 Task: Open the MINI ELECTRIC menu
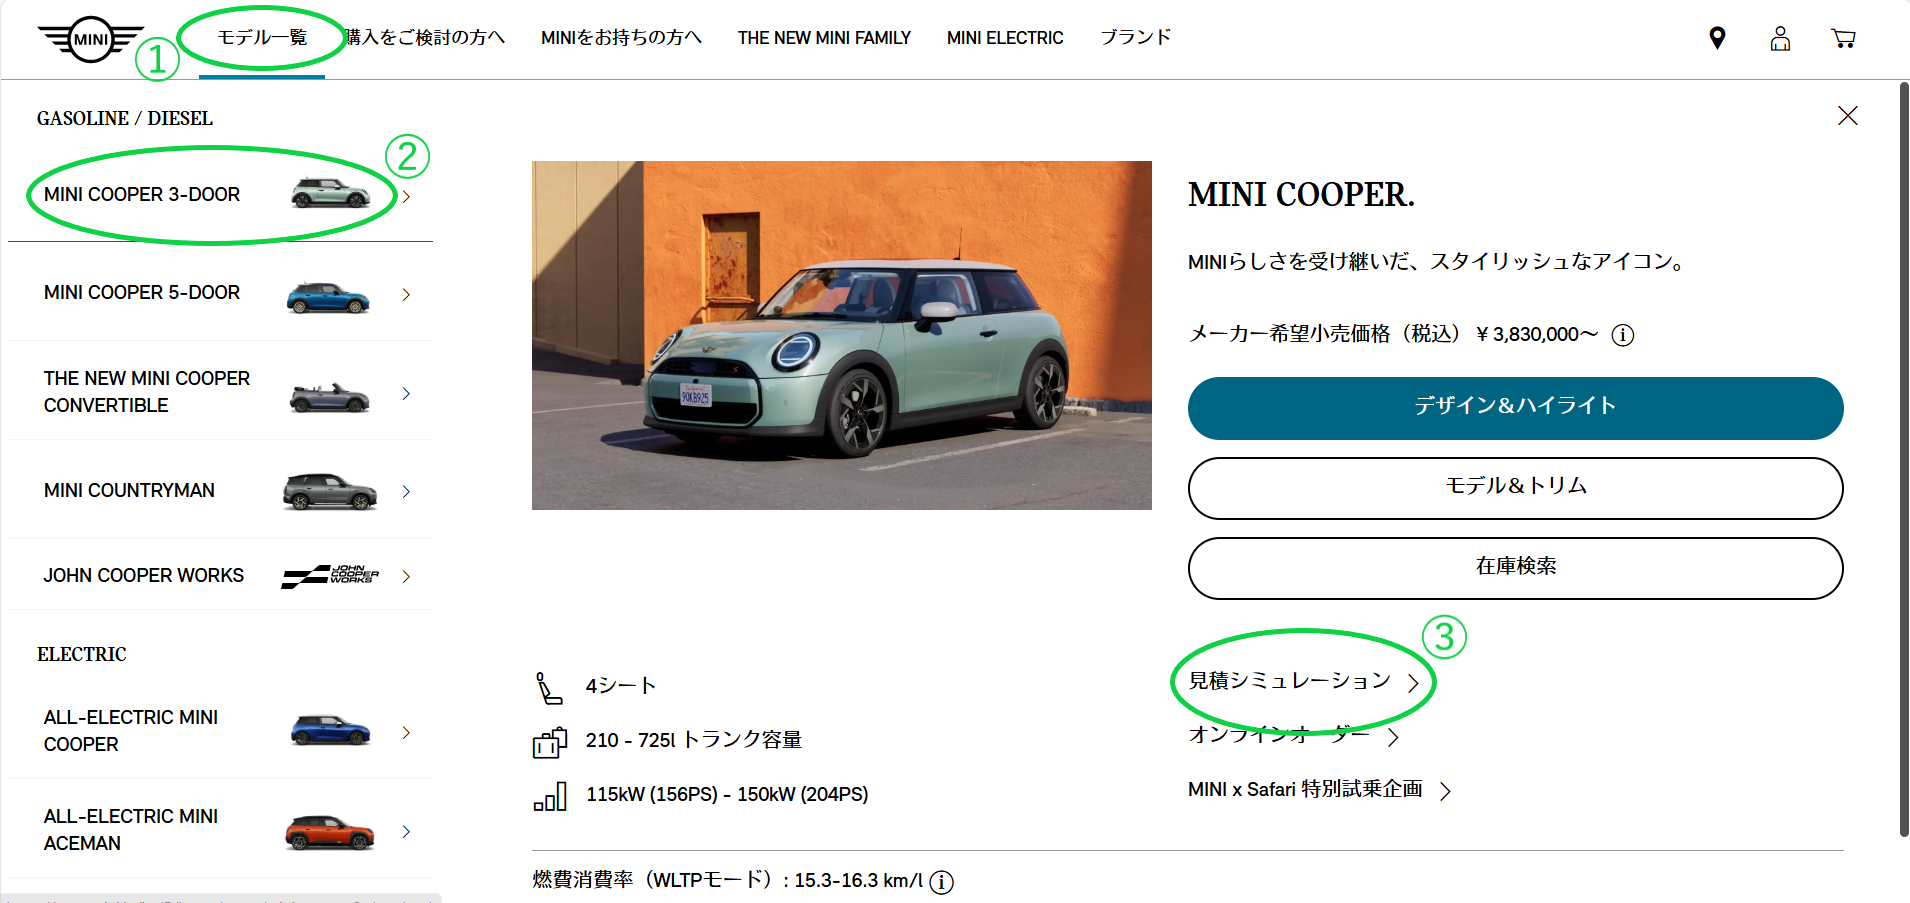point(1005,38)
